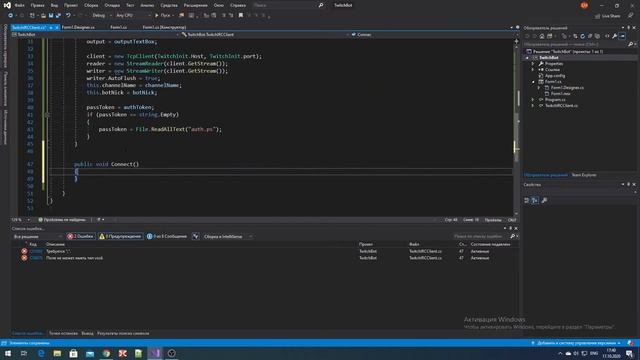640x360 pixels.
Task: Click the search magnifier in title bar
Action: point(321,5)
